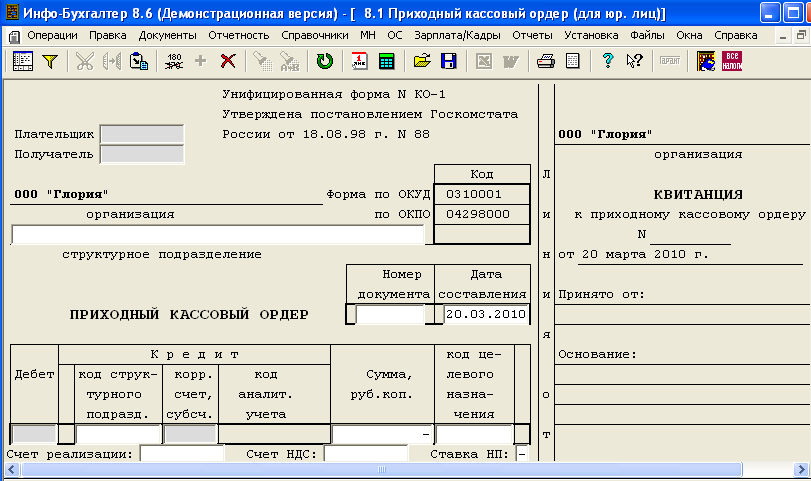Click the структурное подразделение input field
This screenshot has width=811, height=481.
[x=217, y=234]
